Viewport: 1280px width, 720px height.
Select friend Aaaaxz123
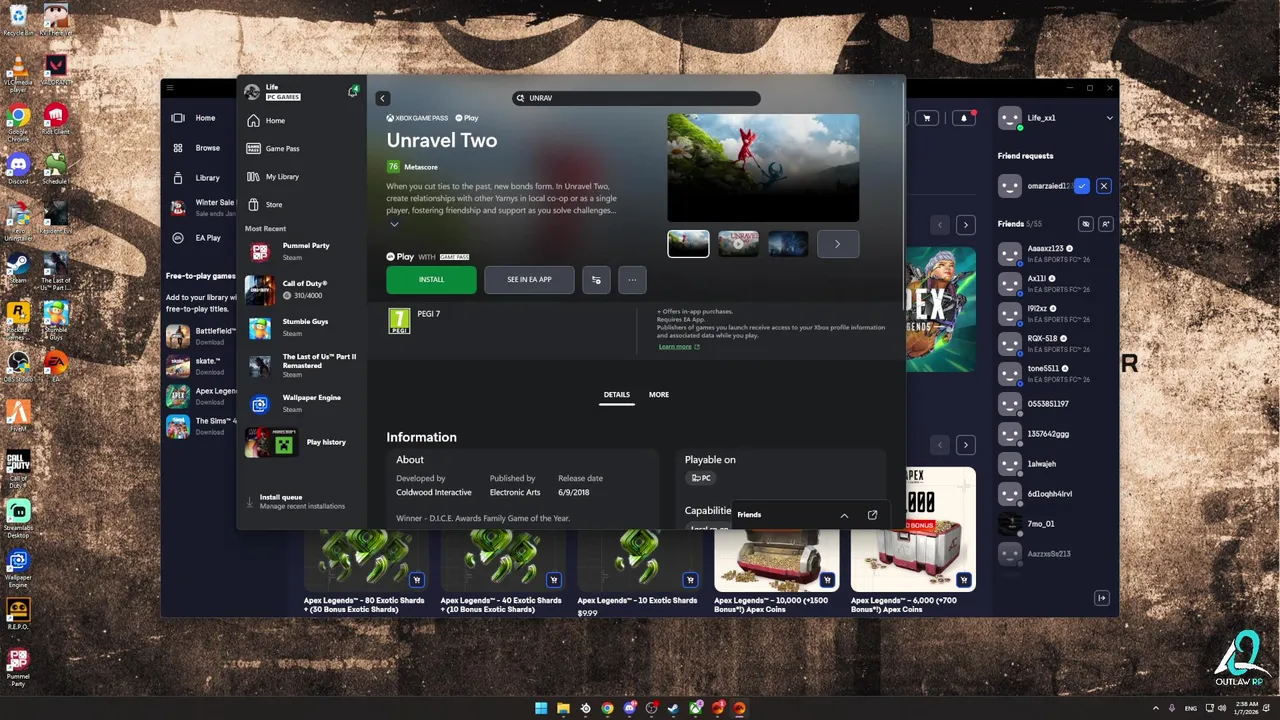[1055, 254]
